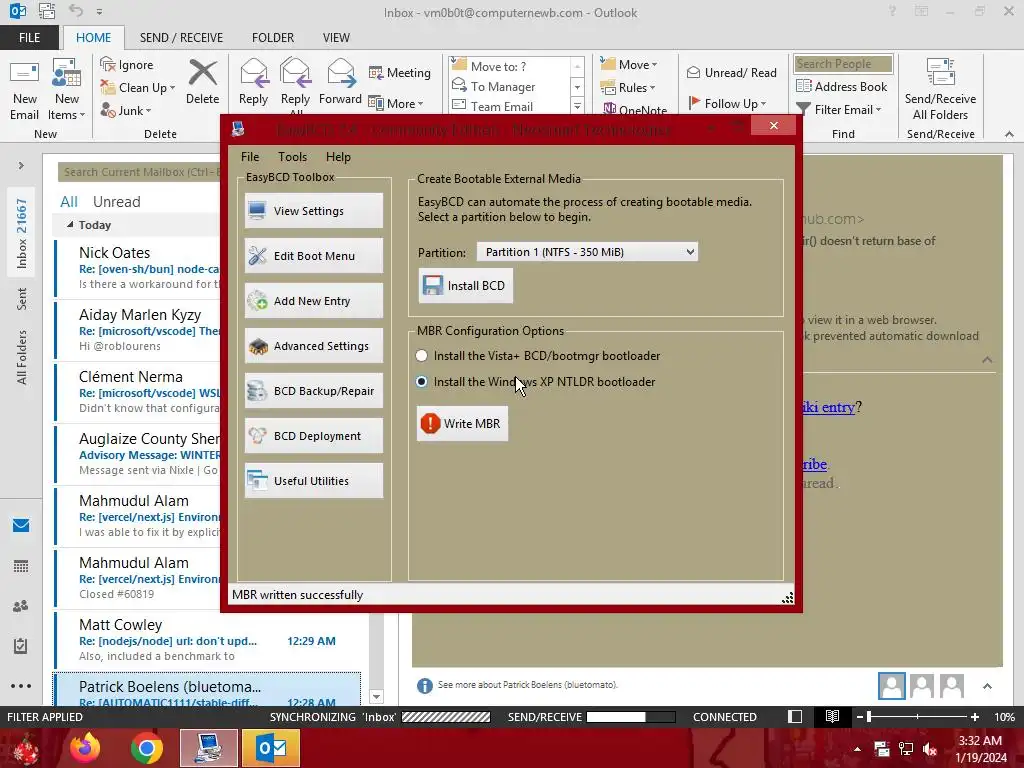Expand Clean Up dropdown in Outlook
This screenshot has height=768, width=1024.
tap(172, 88)
